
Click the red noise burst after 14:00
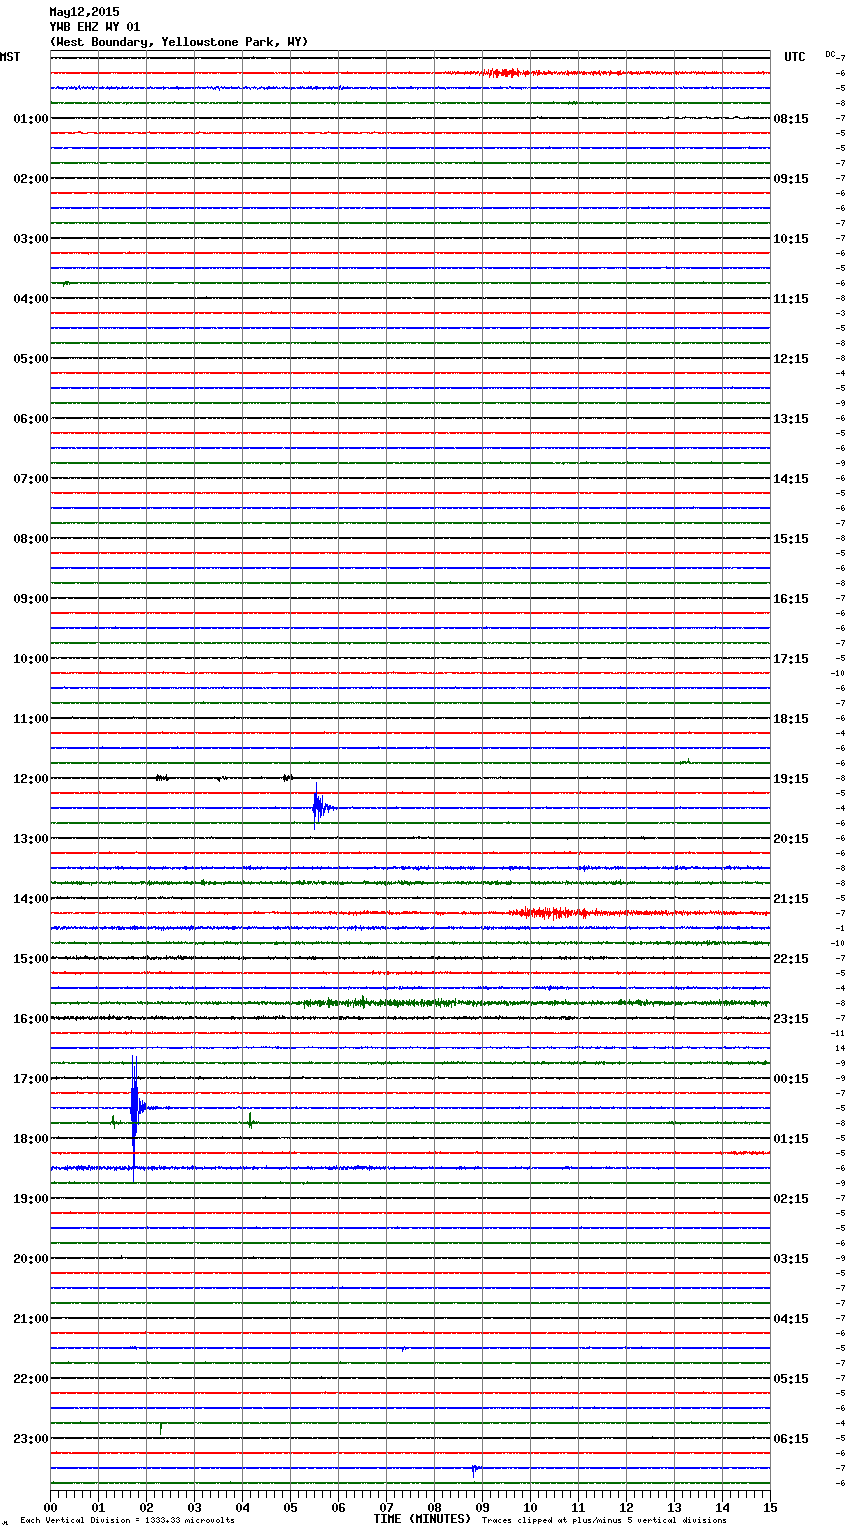(550, 913)
